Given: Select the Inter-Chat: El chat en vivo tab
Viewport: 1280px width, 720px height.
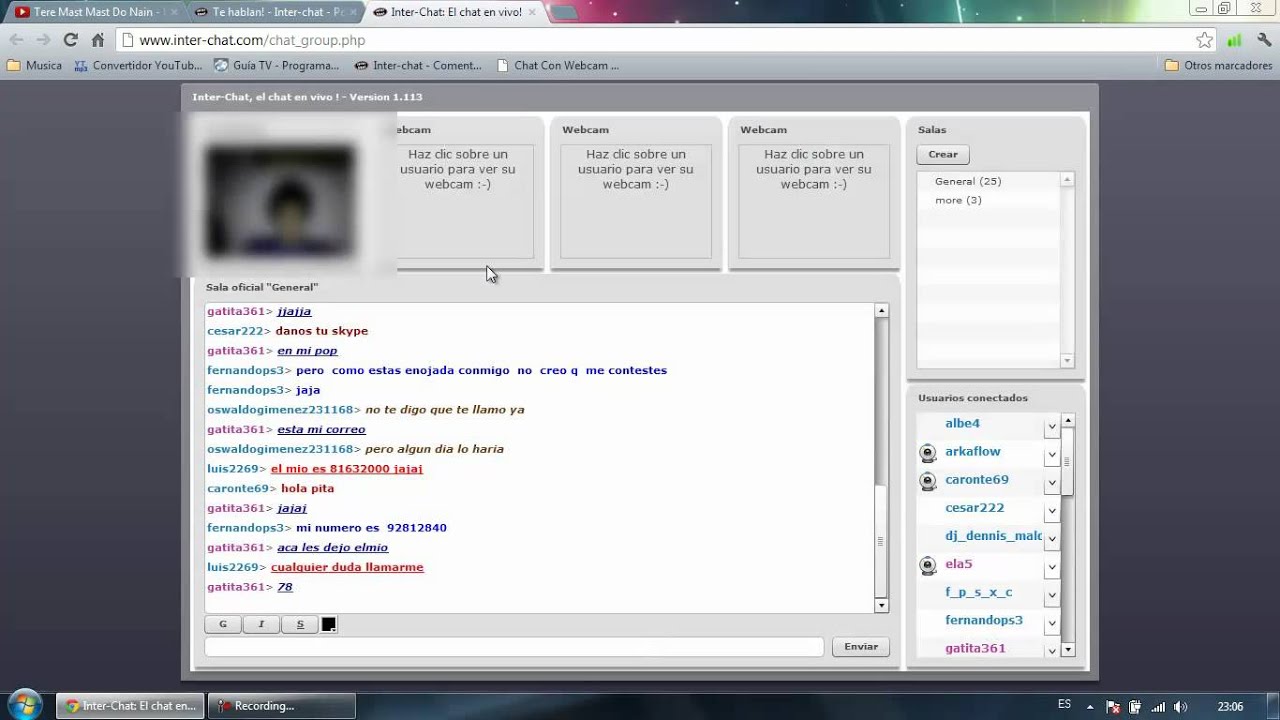Looking at the screenshot, I should point(455,12).
